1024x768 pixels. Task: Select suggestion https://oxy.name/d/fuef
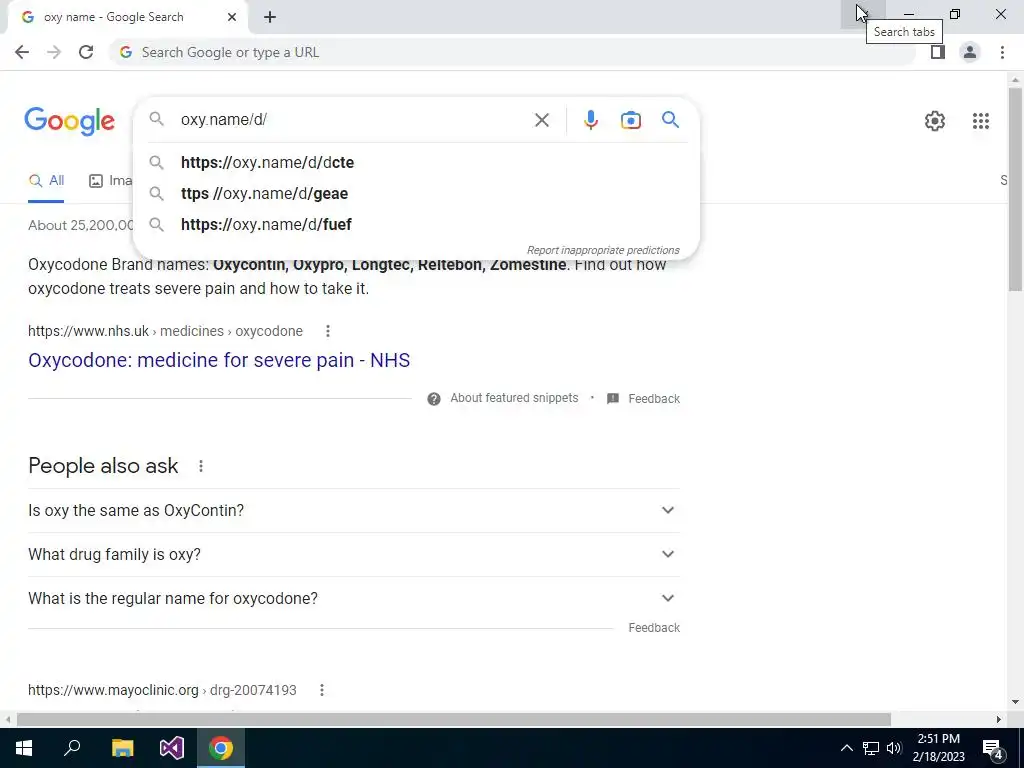416,225
